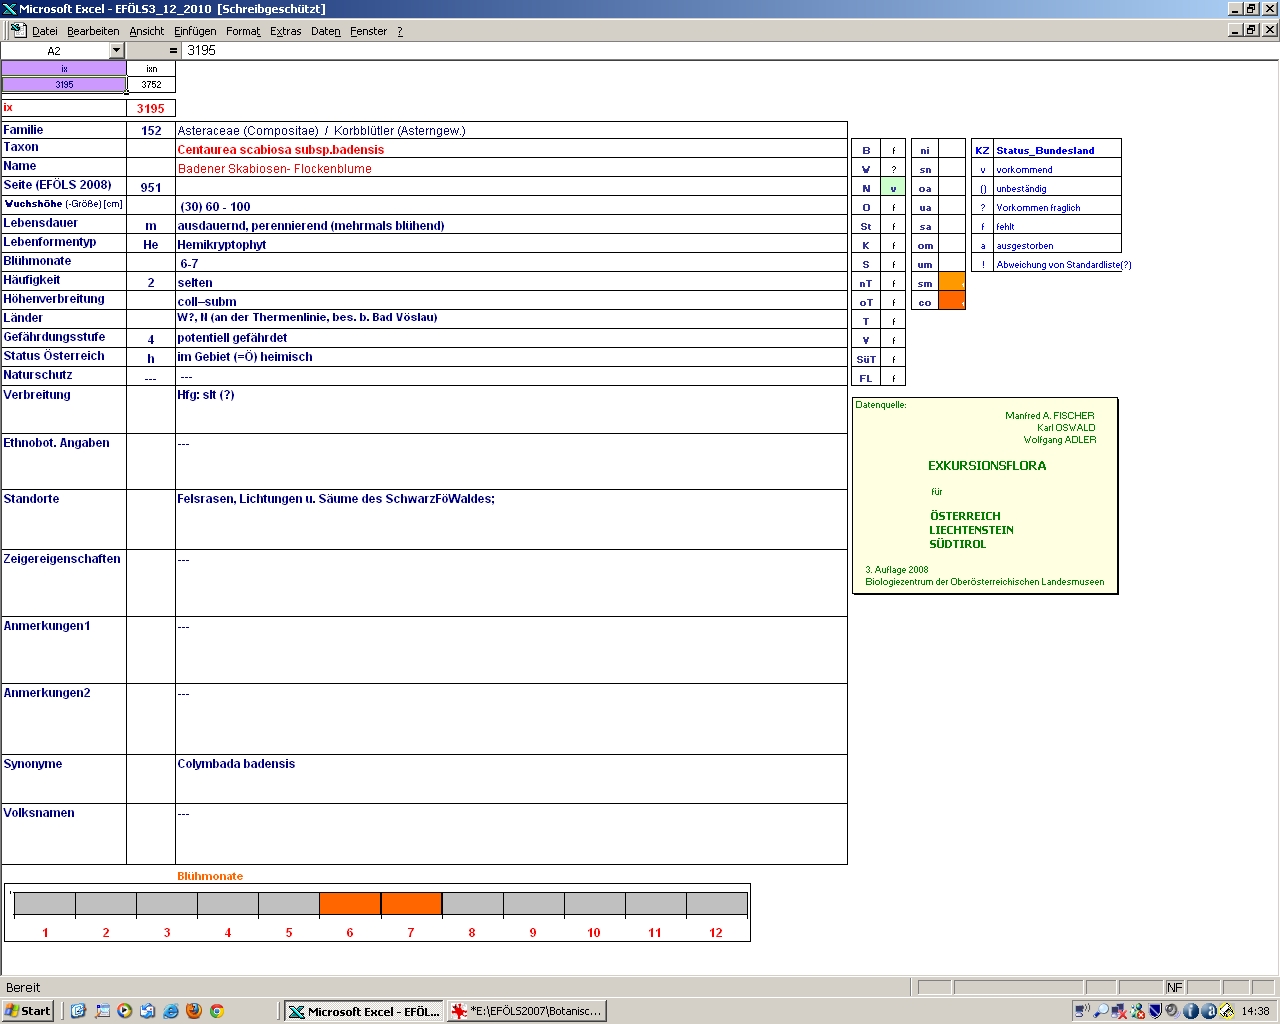Click the blue 'a' tray icon
1280x1024 pixels.
[x=1209, y=1011]
